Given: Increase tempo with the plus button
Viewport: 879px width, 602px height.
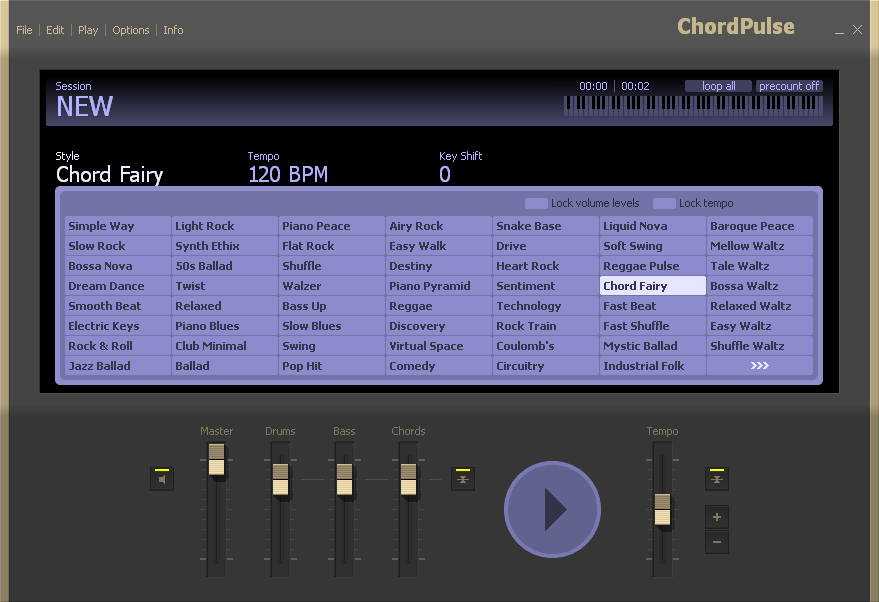Looking at the screenshot, I should 717,517.
